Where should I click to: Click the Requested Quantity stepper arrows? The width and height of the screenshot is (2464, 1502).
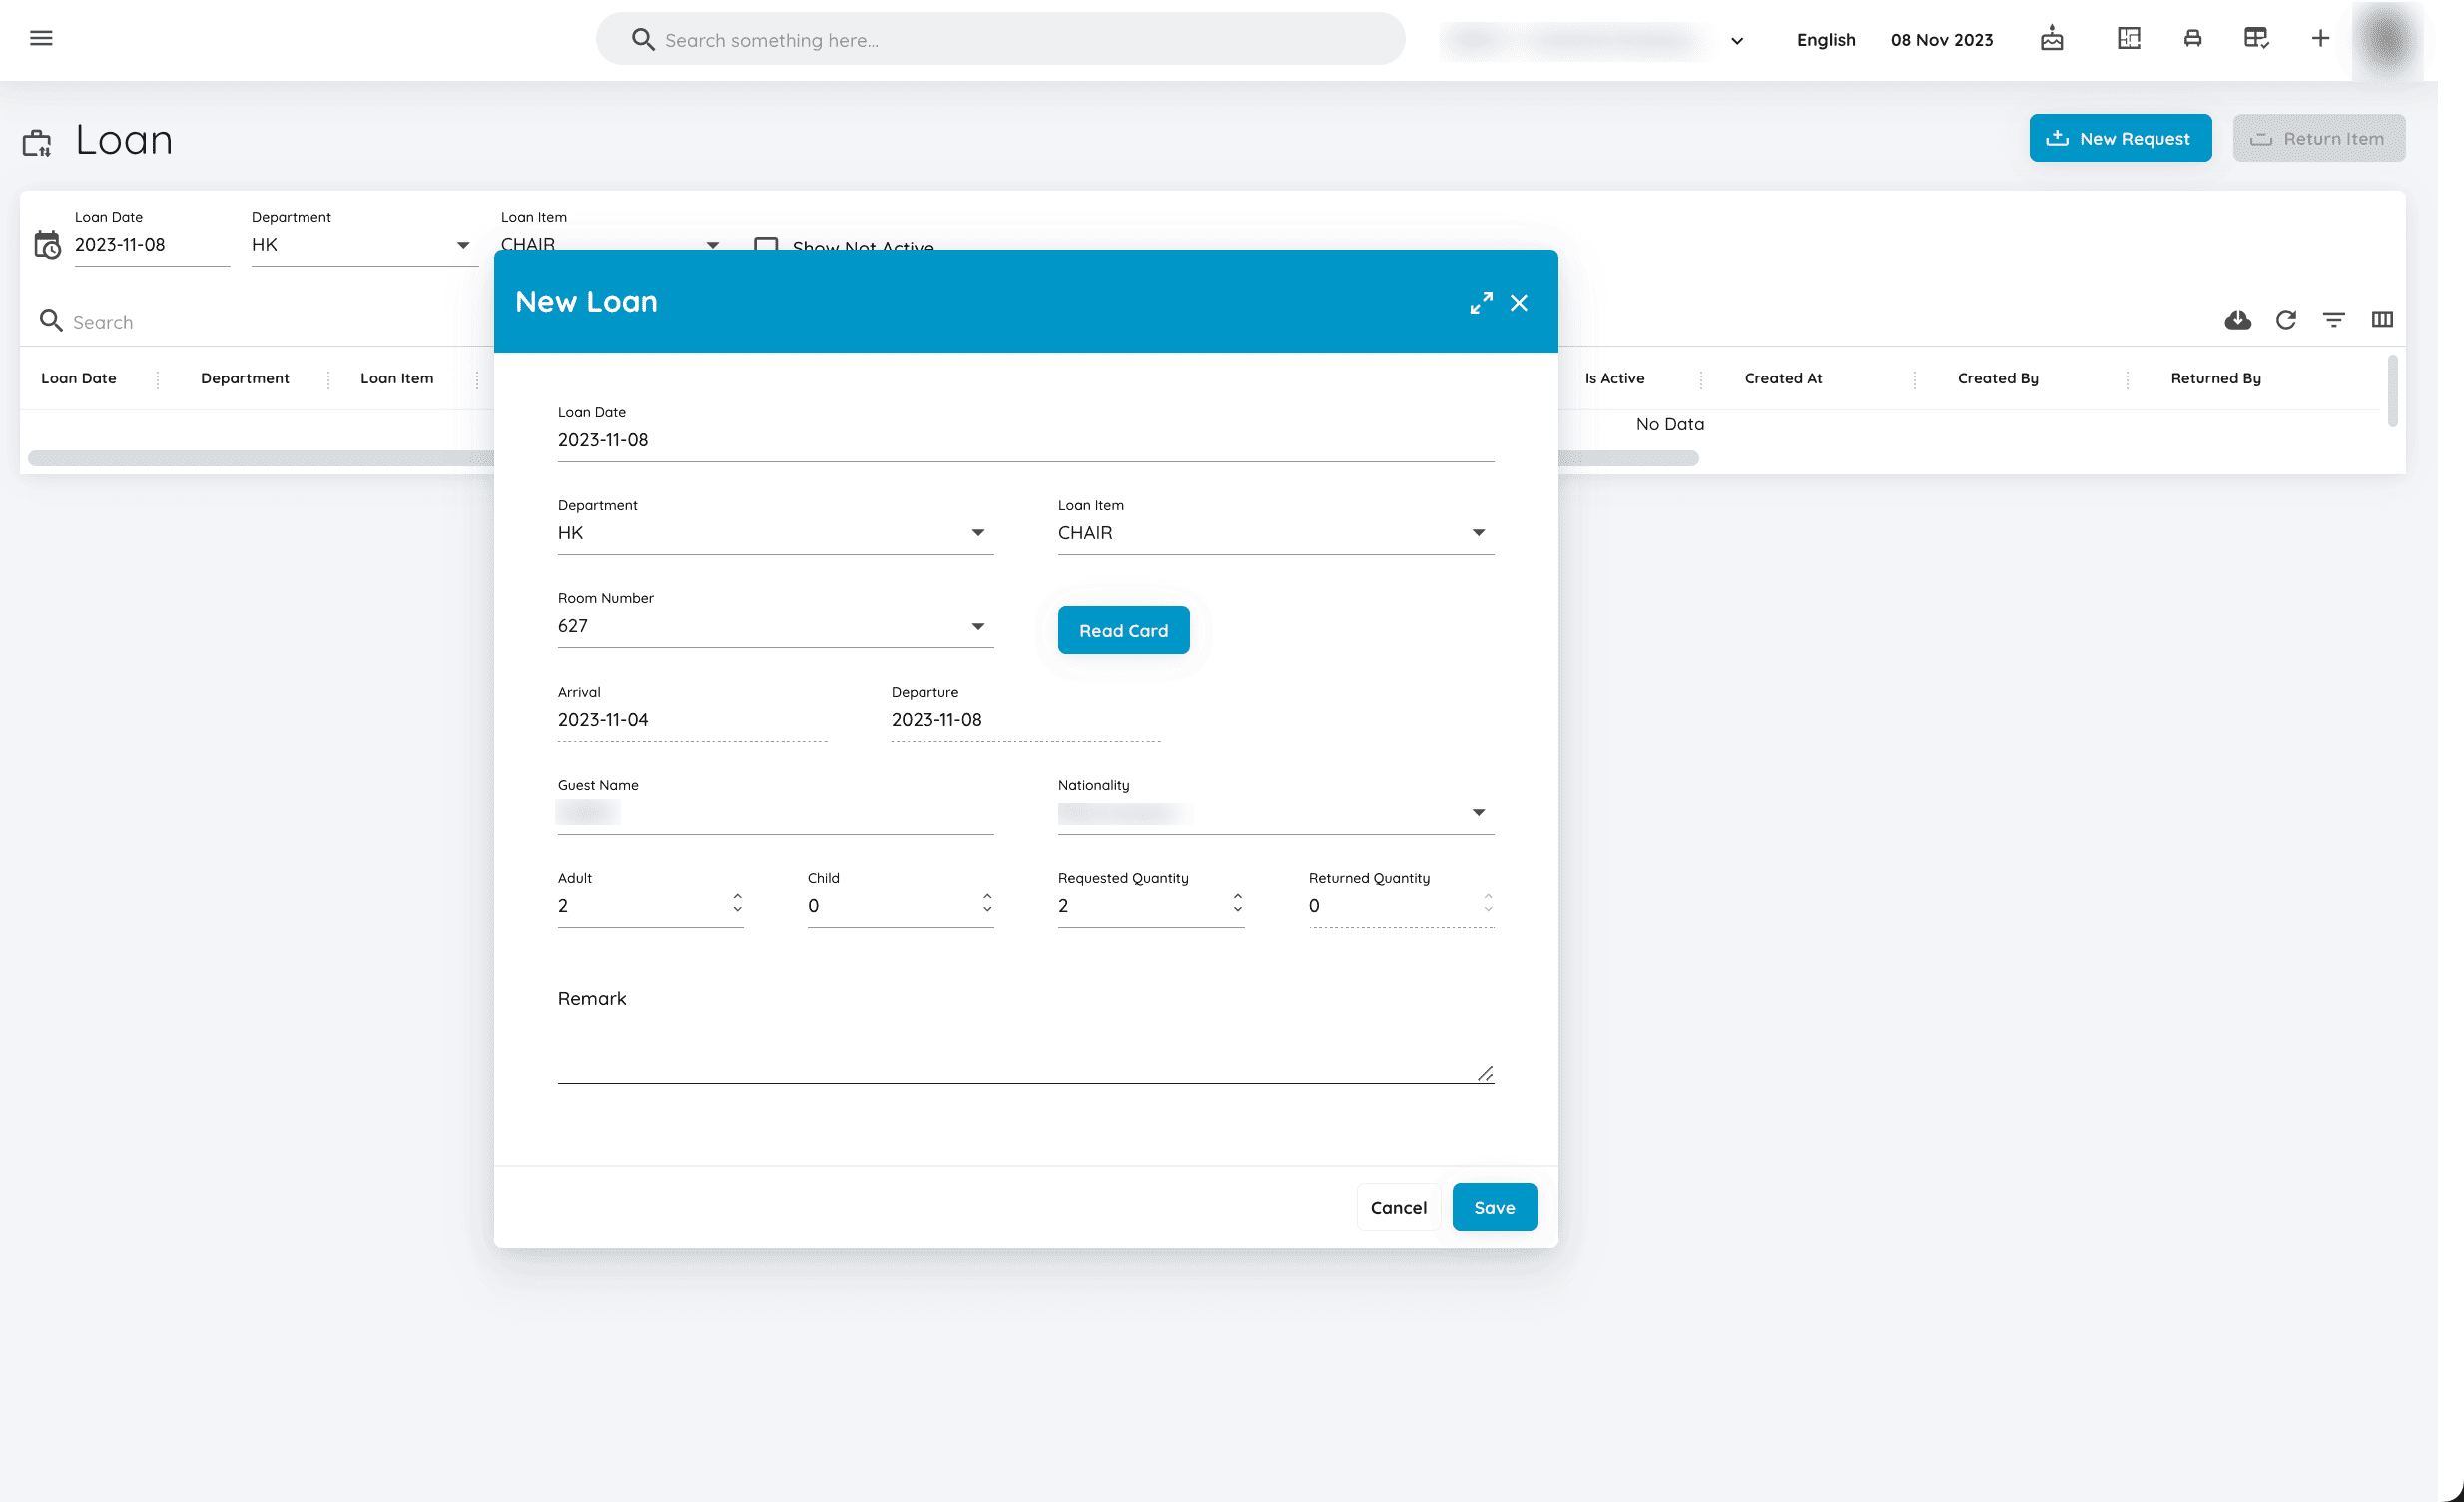pyautogui.click(x=1237, y=902)
